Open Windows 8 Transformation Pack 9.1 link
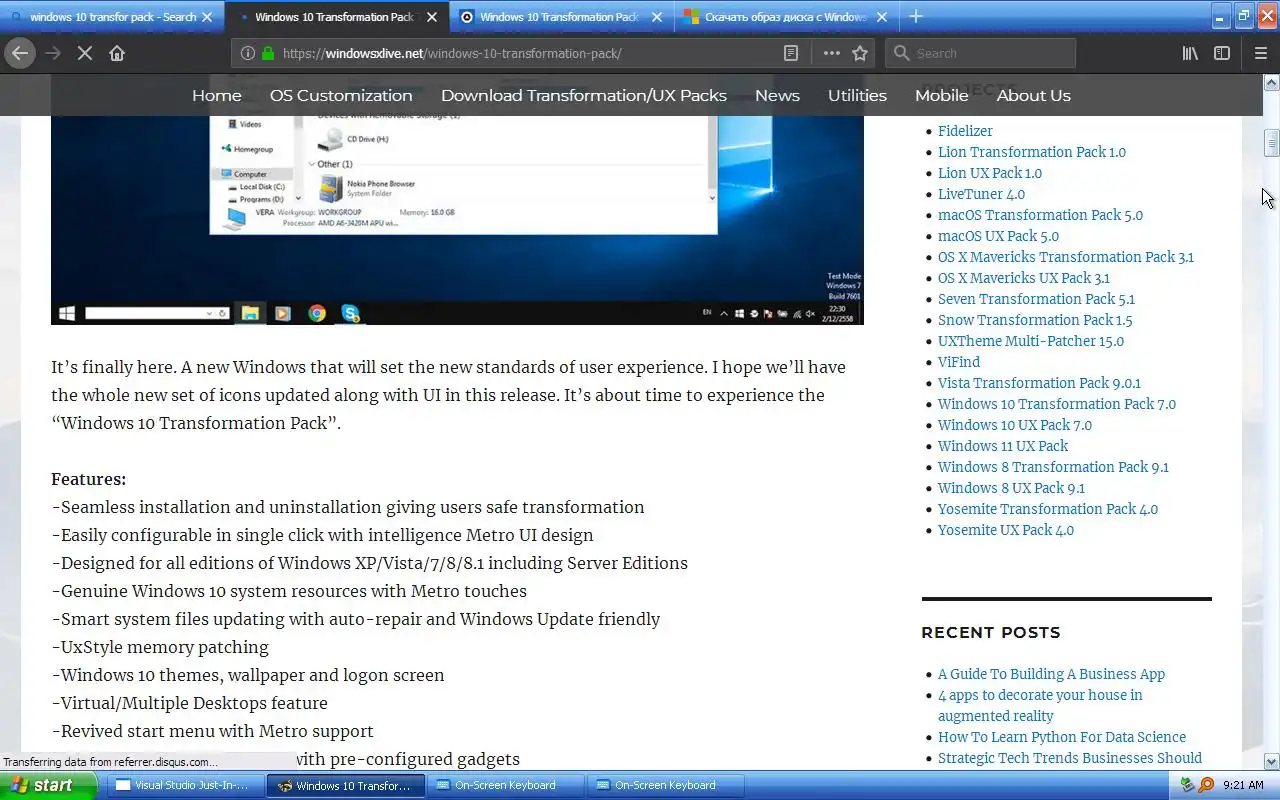The height and width of the screenshot is (800, 1280). click(1053, 467)
